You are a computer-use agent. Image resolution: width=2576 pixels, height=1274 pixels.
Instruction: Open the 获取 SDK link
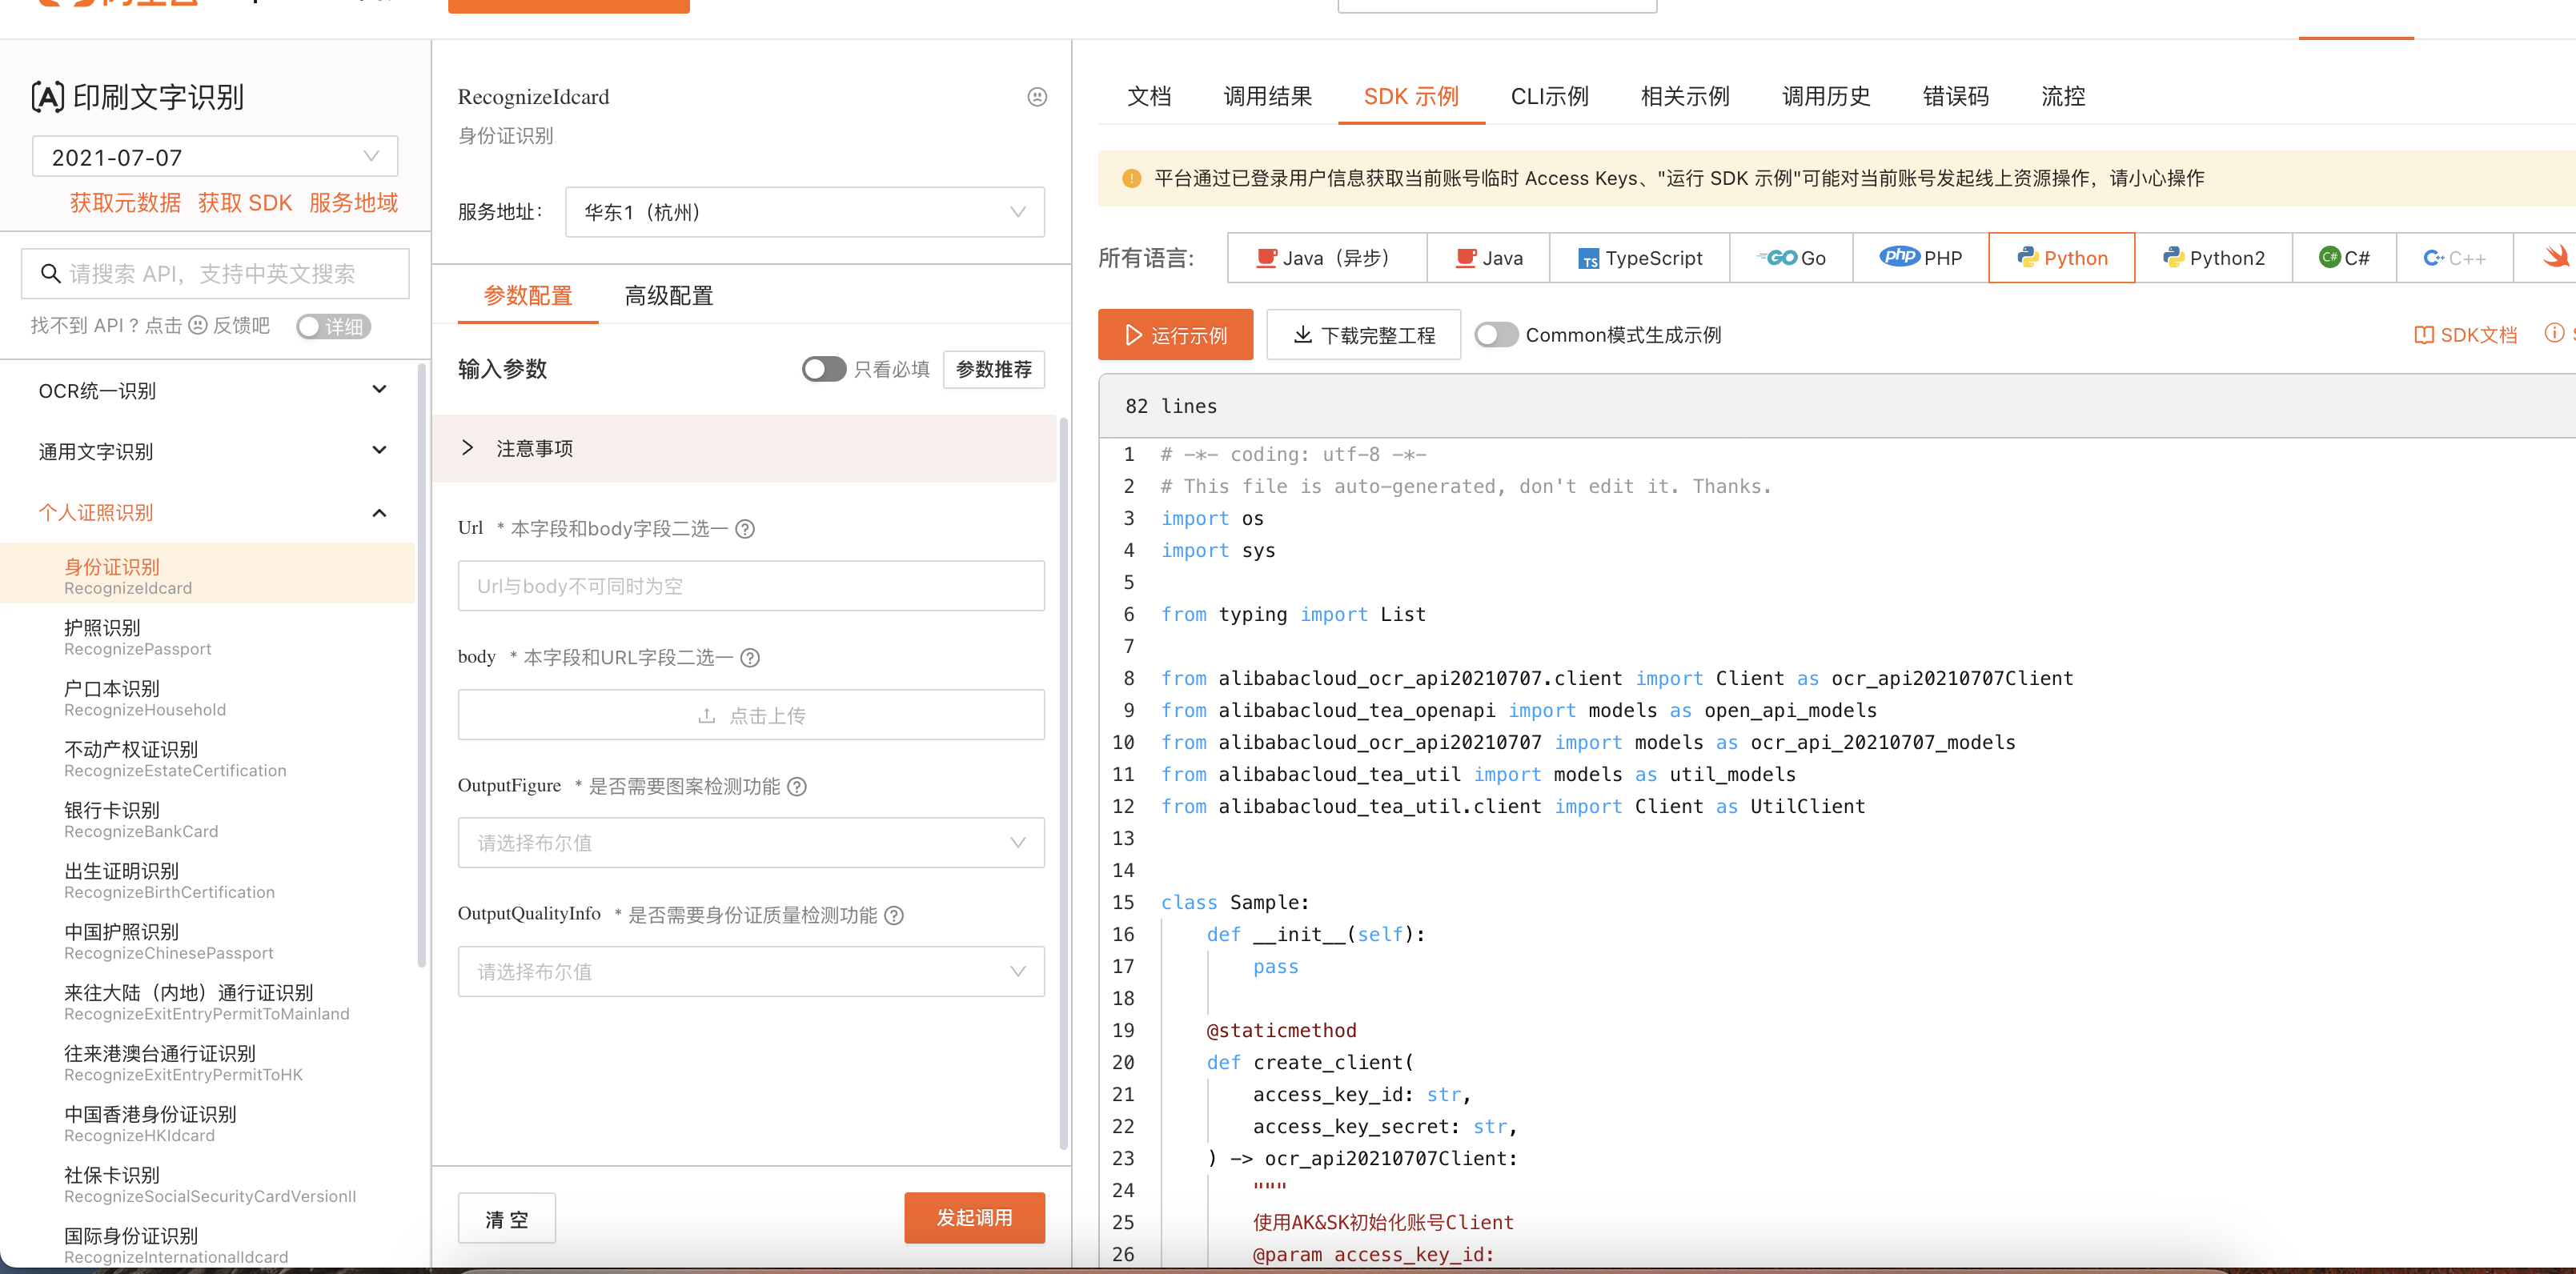click(x=245, y=203)
